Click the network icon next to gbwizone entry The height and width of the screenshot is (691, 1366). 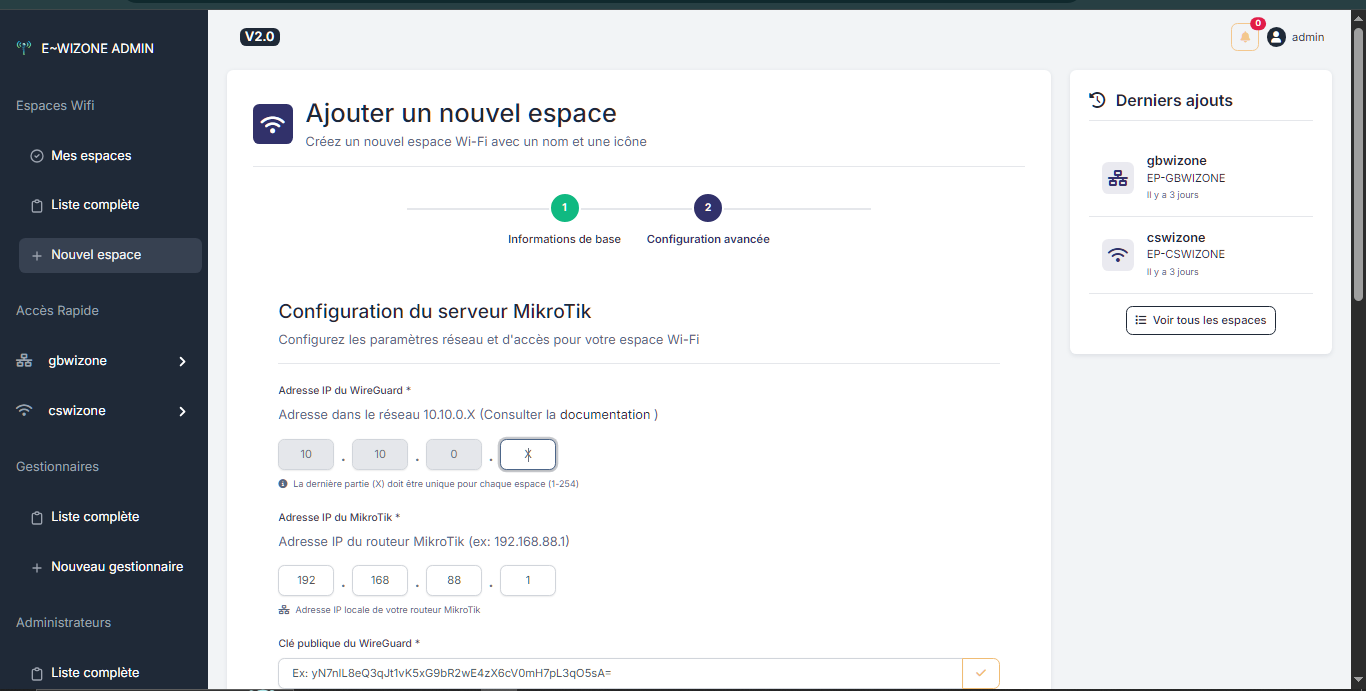(1117, 177)
